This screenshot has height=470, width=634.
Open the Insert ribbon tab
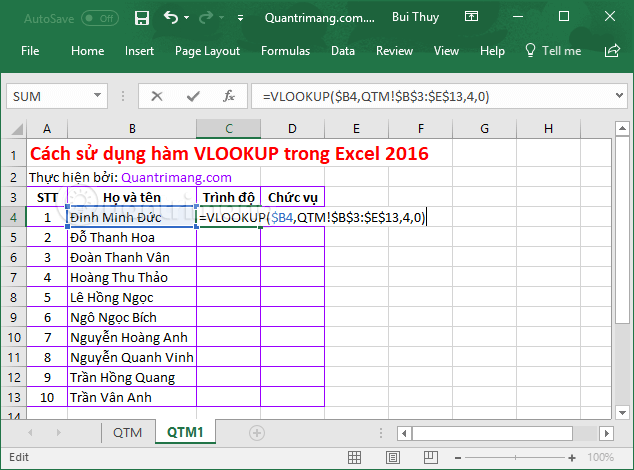click(x=139, y=51)
